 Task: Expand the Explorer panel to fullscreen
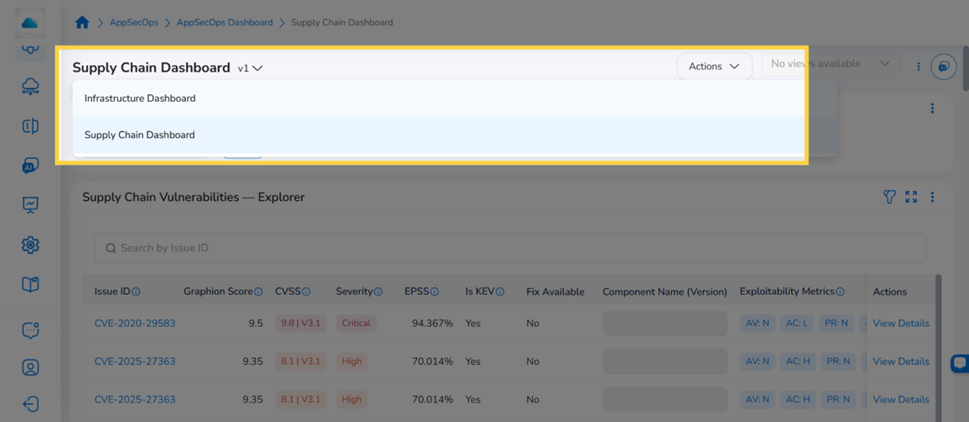[911, 197]
